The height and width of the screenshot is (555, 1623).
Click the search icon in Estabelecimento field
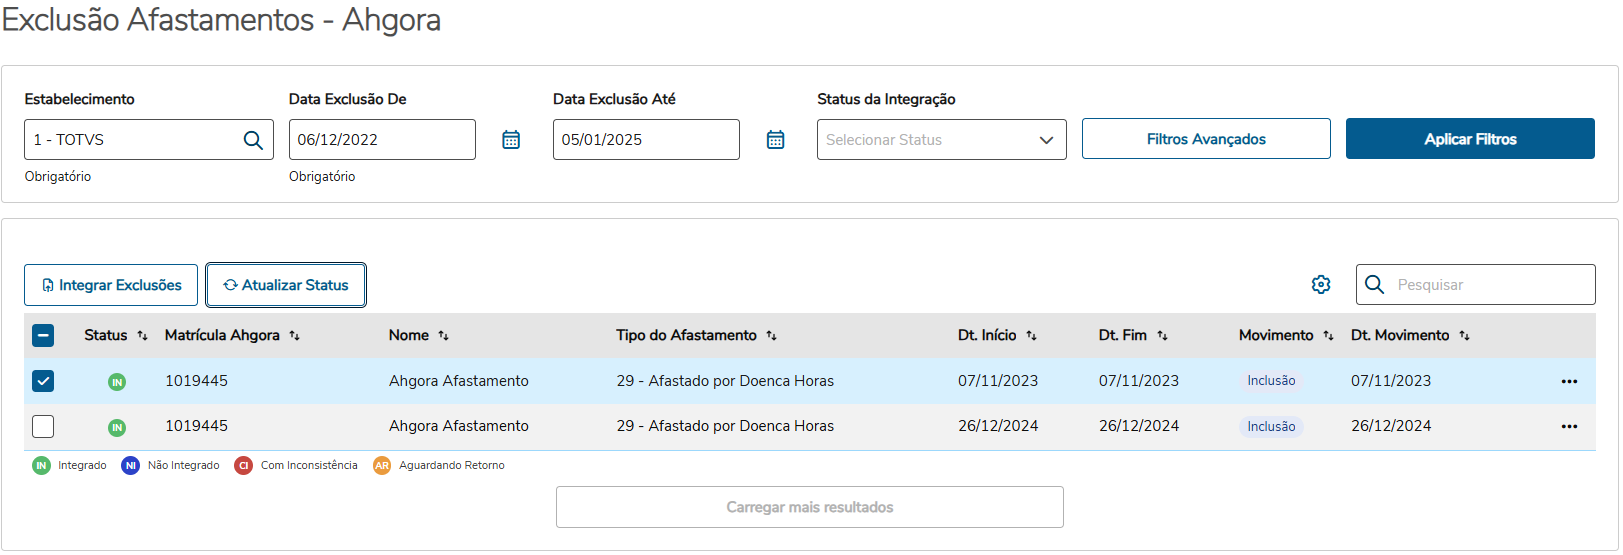point(253,140)
